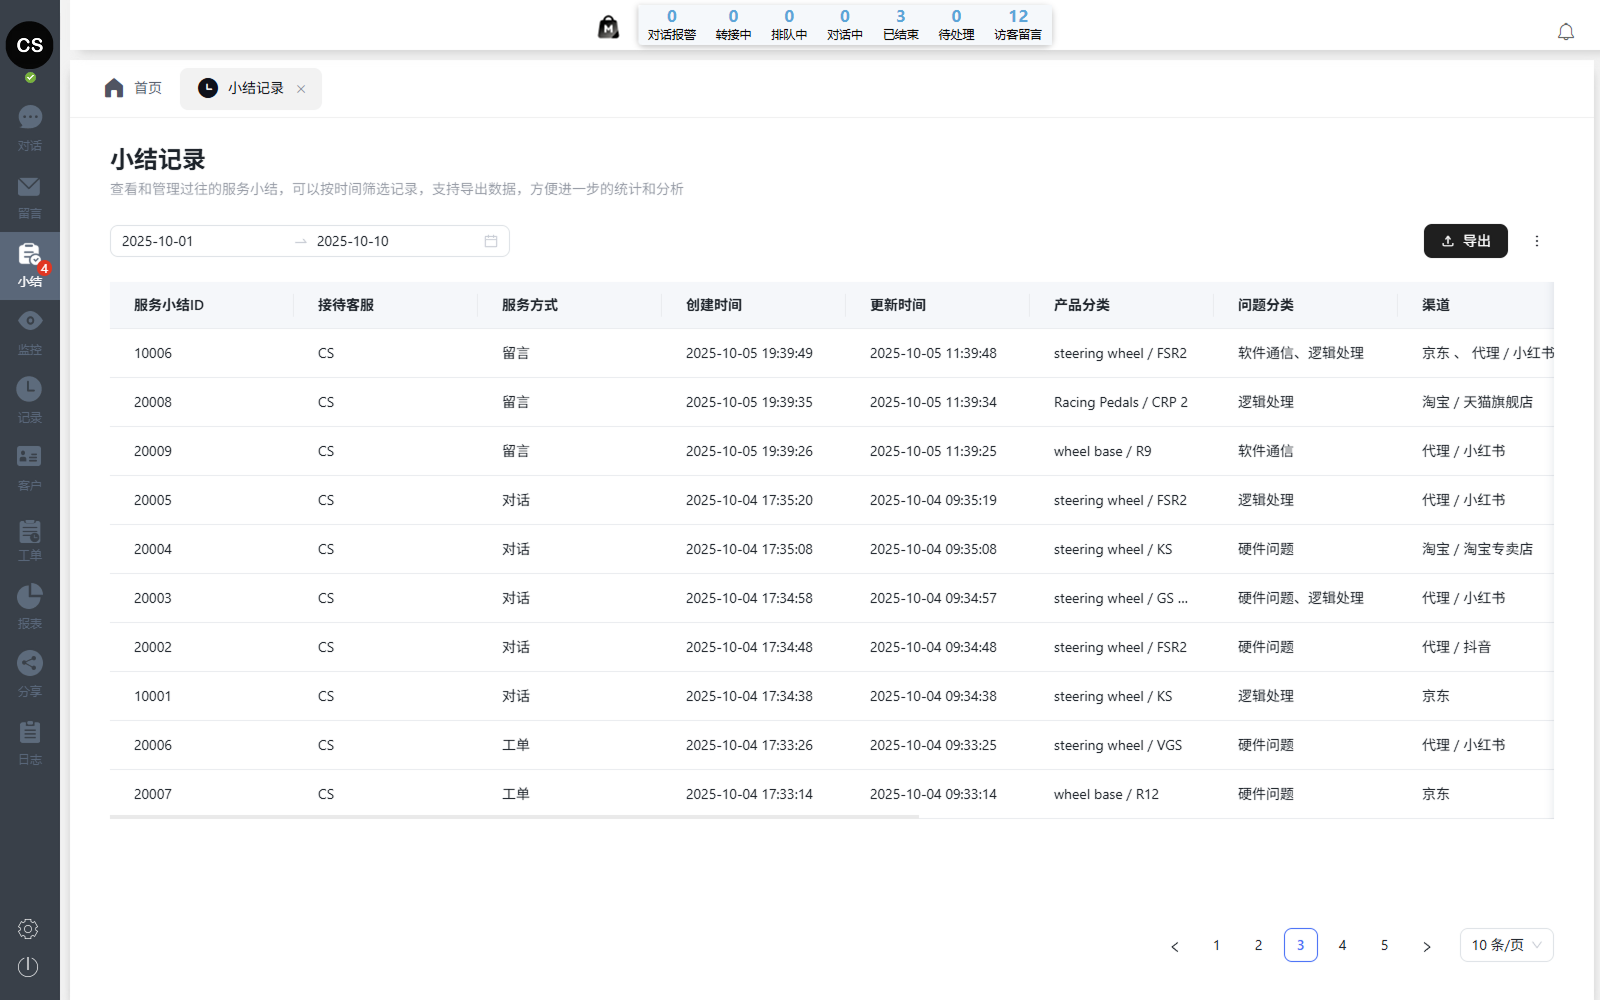Expand the 10 条/页 page size dropdown
Viewport: 1600px width, 1000px height.
[1506, 945]
